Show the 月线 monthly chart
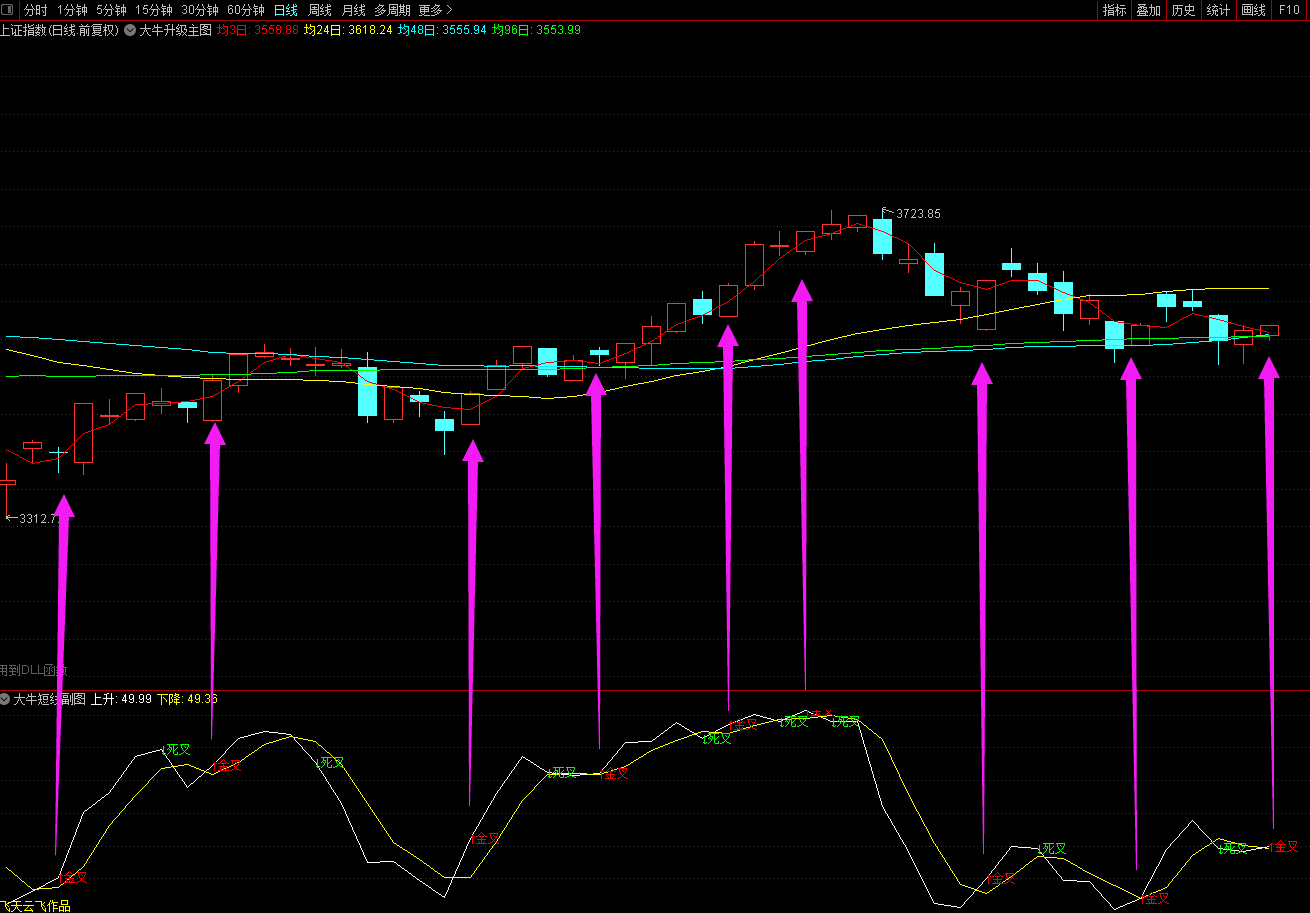Image resolution: width=1310 pixels, height=913 pixels. [x=354, y=10]
